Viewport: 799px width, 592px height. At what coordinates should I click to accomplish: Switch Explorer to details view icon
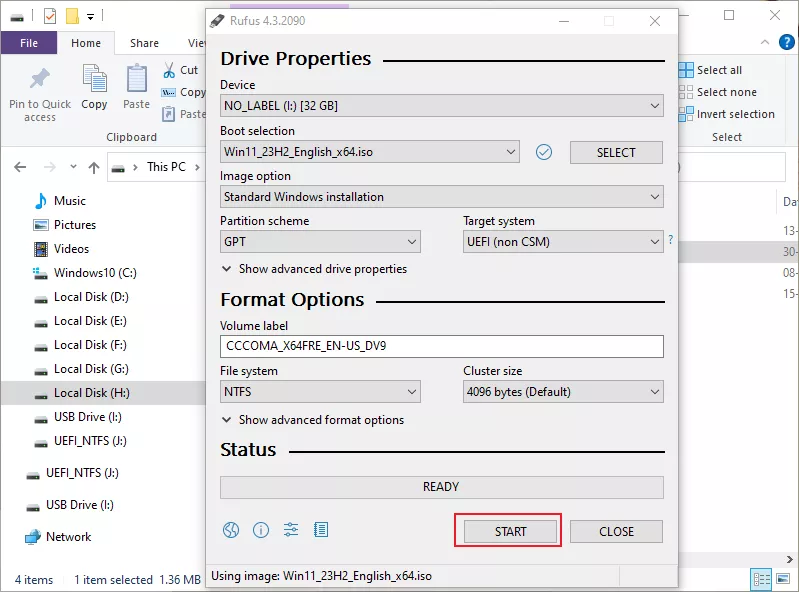pos(762,579)
